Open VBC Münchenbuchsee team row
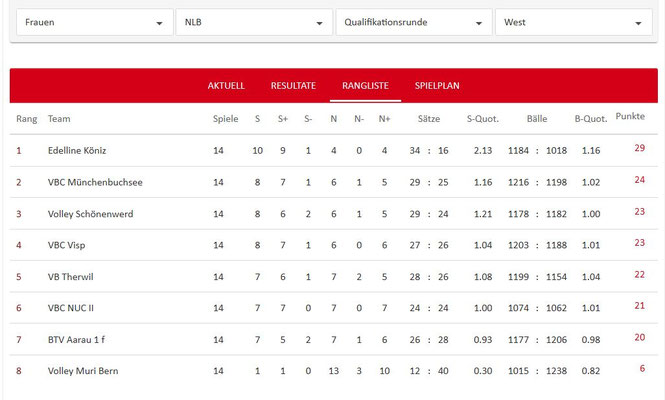 (93, 182)
